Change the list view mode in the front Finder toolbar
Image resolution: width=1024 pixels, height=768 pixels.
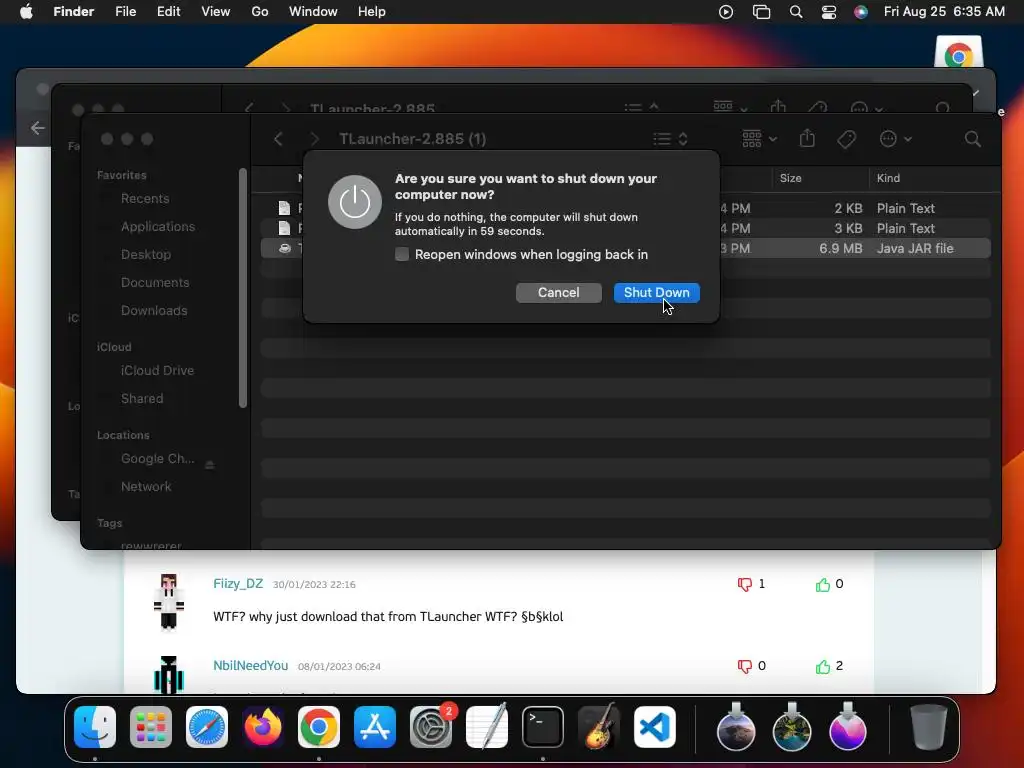pos(671,138)
